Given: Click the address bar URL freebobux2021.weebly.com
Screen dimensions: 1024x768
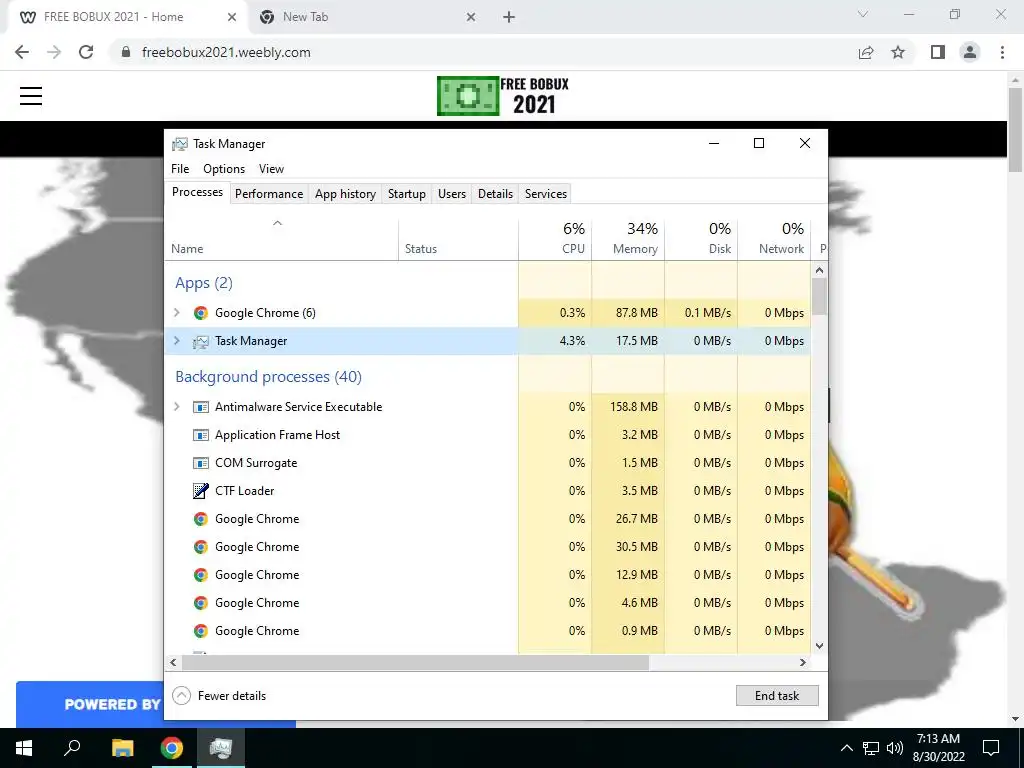Looking at the screenshot, I should pyautogui.click(x=226, y=52).
